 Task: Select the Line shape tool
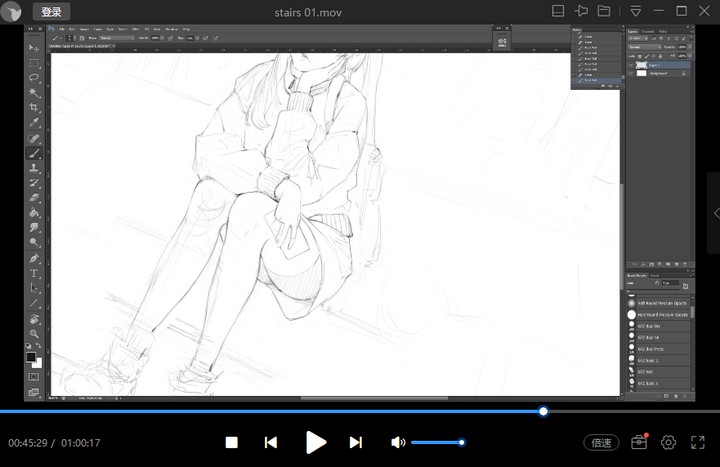click(x=34, y=303)
